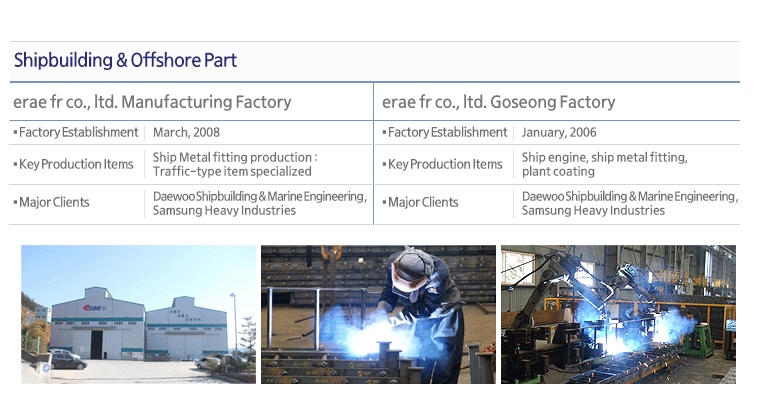Click Ship engine, ship metal fitting text

pos(604,164)
